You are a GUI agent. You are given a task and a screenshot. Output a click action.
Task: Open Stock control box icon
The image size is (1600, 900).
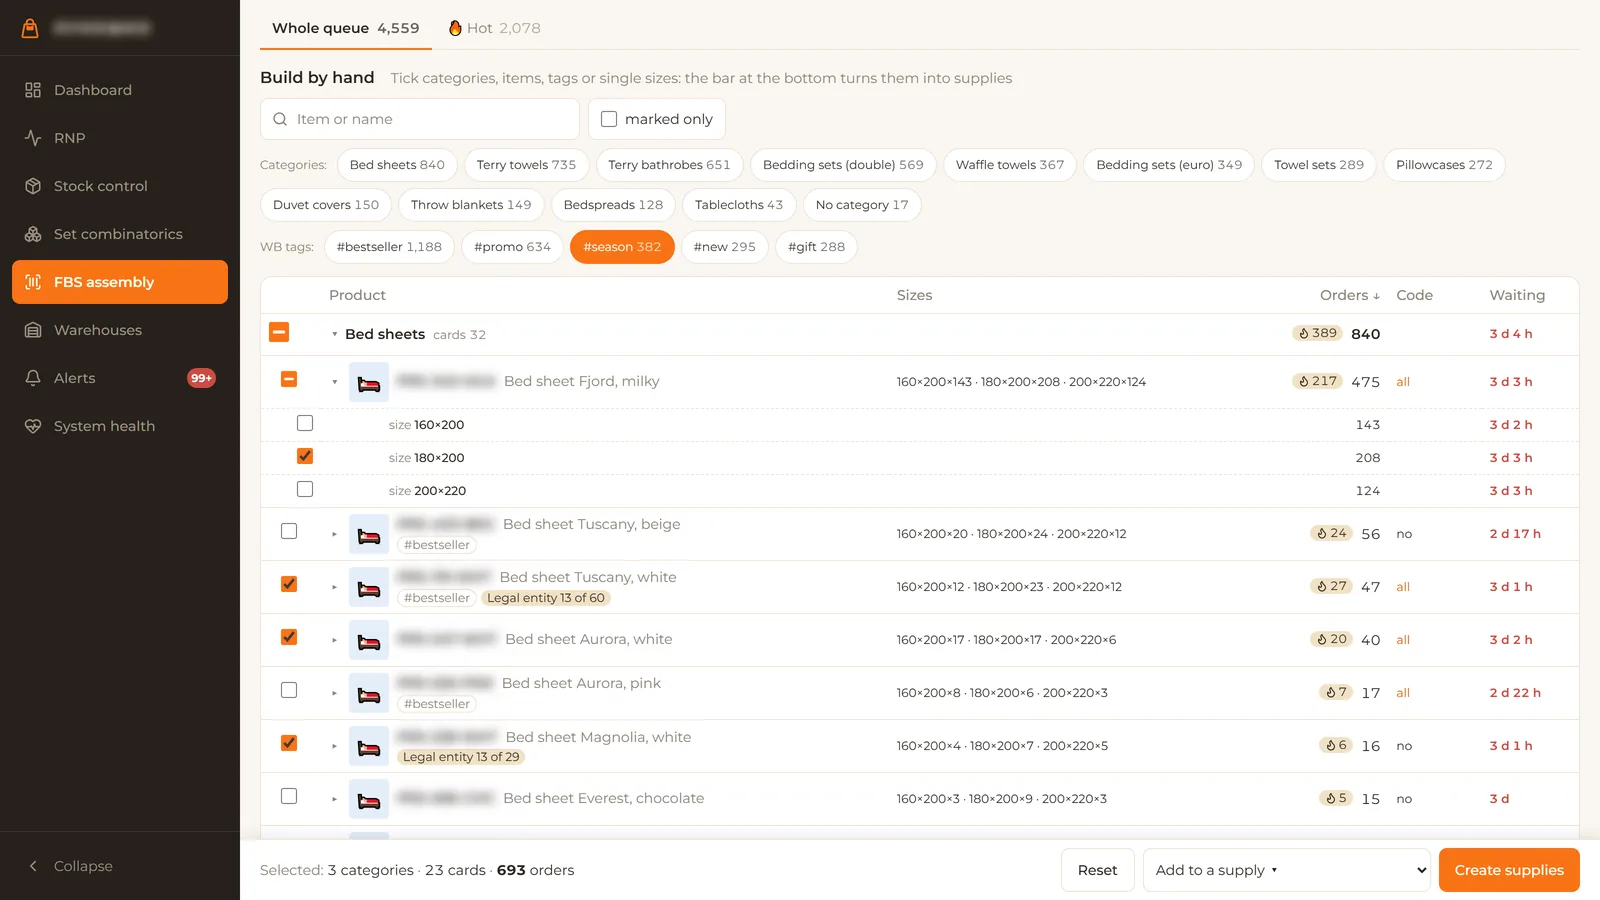(x=33, y=186)
